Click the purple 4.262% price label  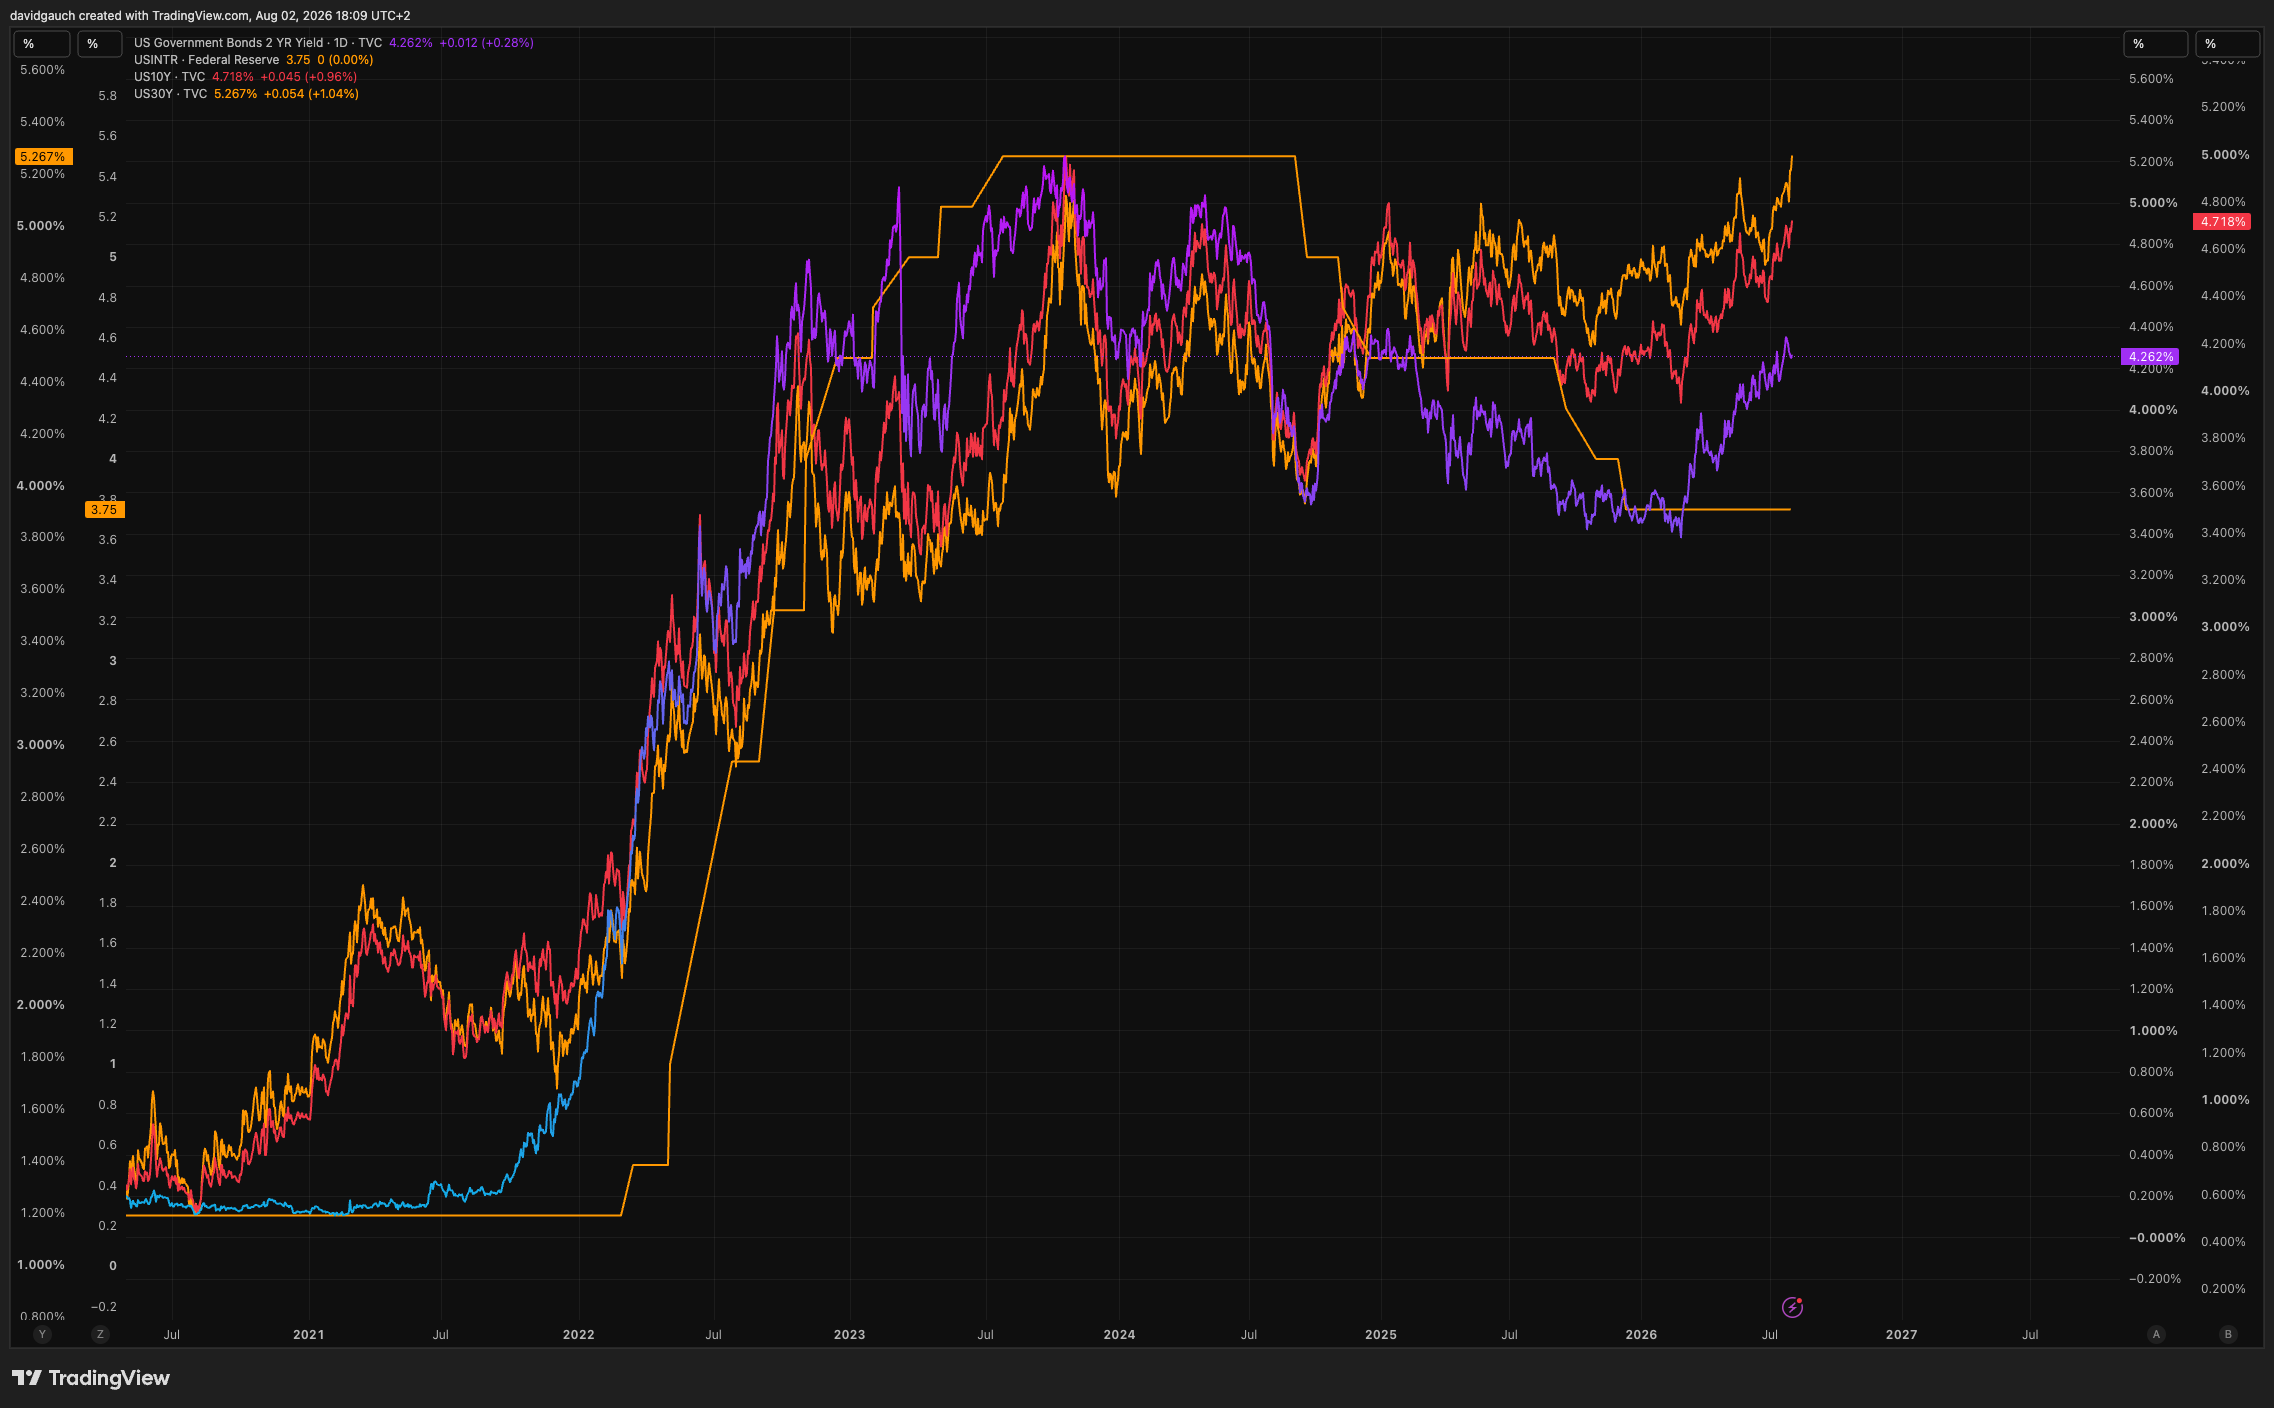(2150, 357)
